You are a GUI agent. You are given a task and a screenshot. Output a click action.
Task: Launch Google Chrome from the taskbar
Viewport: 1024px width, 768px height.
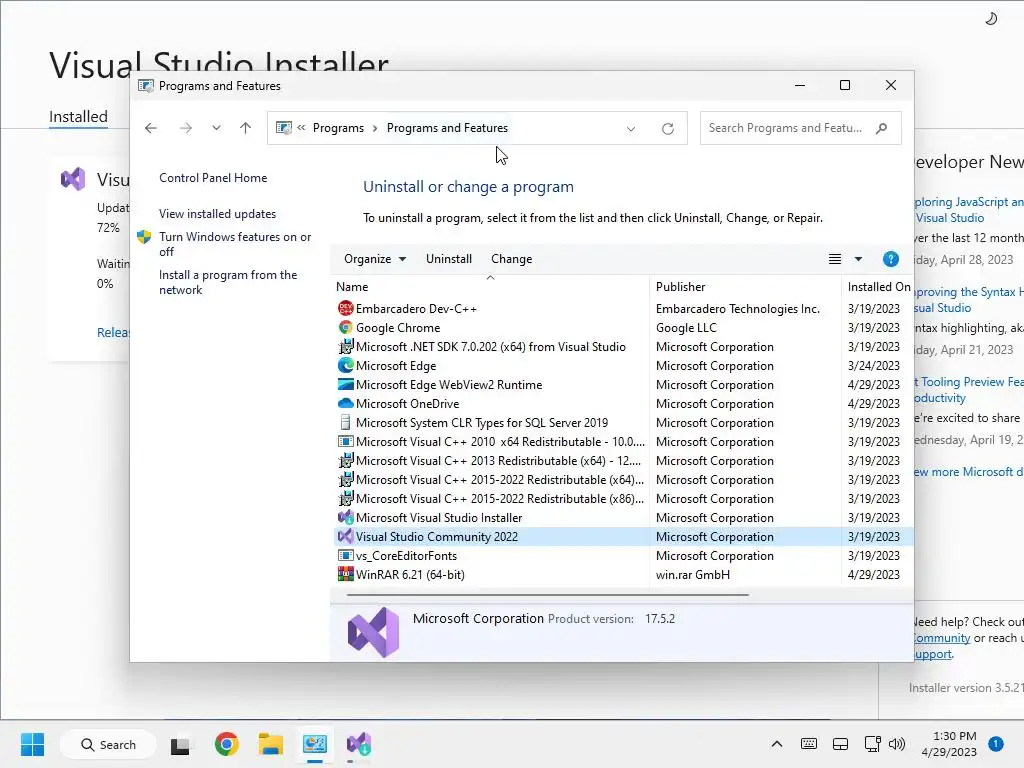point(227,744)
